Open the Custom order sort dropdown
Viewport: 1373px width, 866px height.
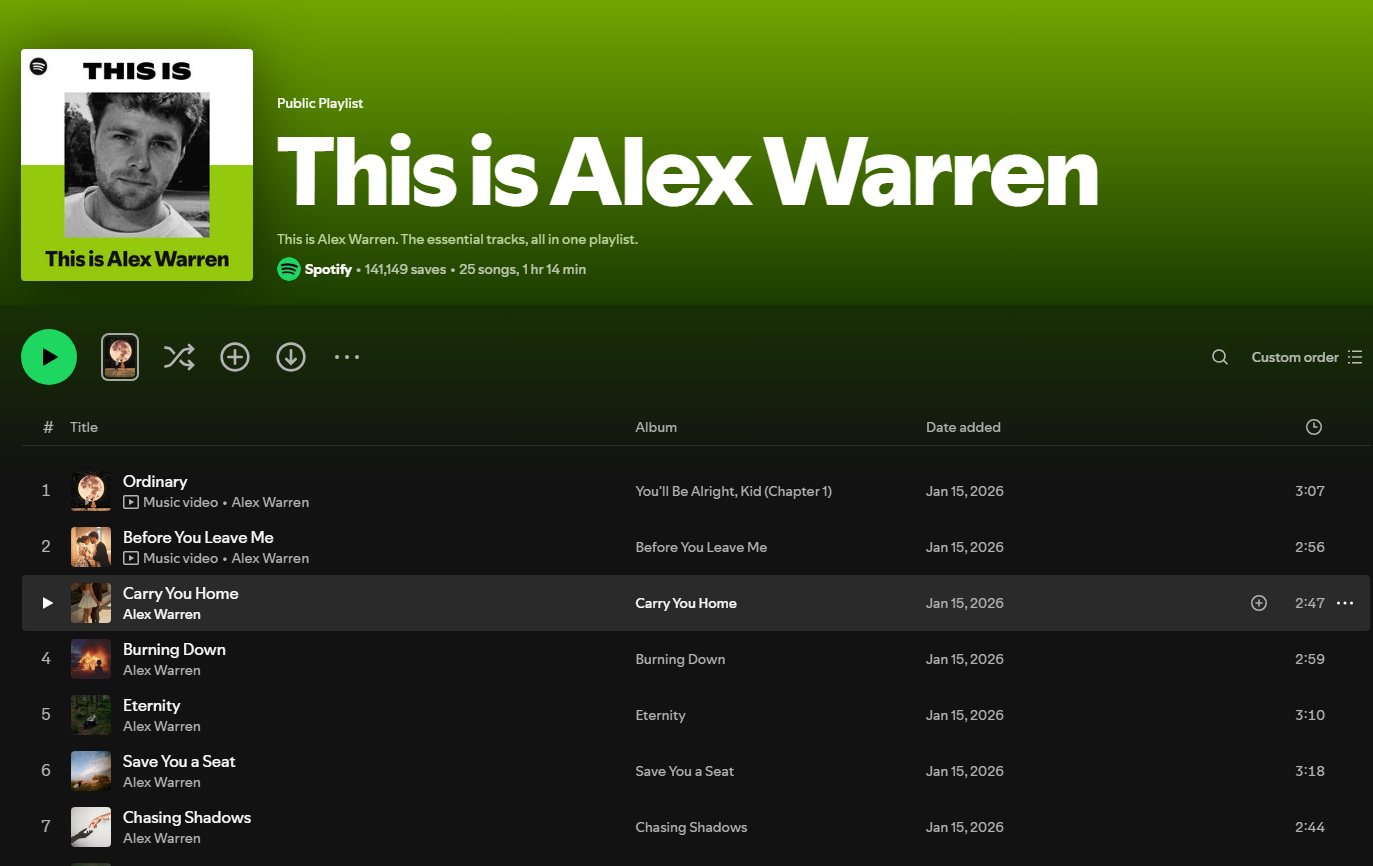point(1306,357)
